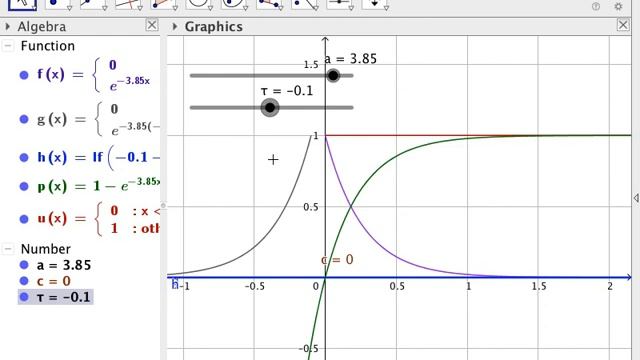Select f(x) definition in Algebra

pos(94,75)
